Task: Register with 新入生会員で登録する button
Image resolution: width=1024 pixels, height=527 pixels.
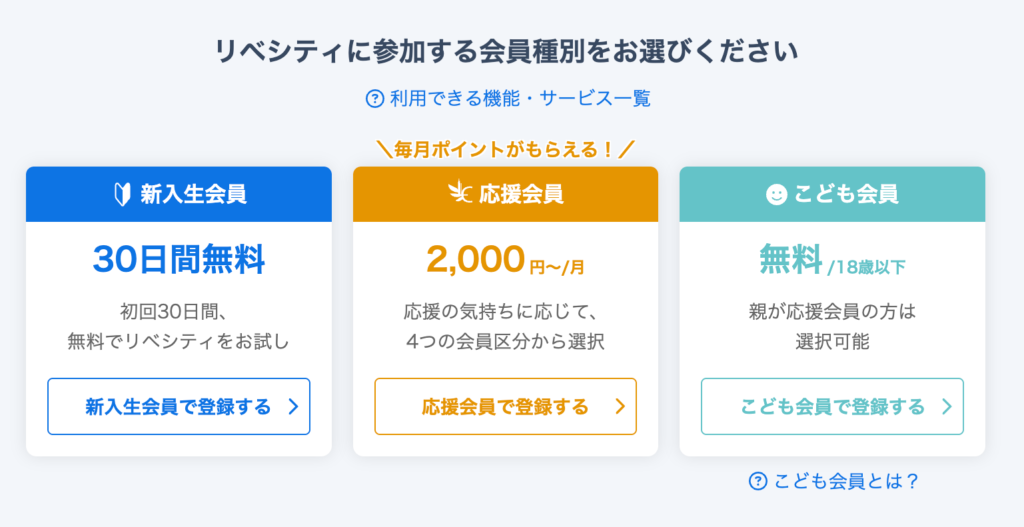Action: click(x=178, y=406)
